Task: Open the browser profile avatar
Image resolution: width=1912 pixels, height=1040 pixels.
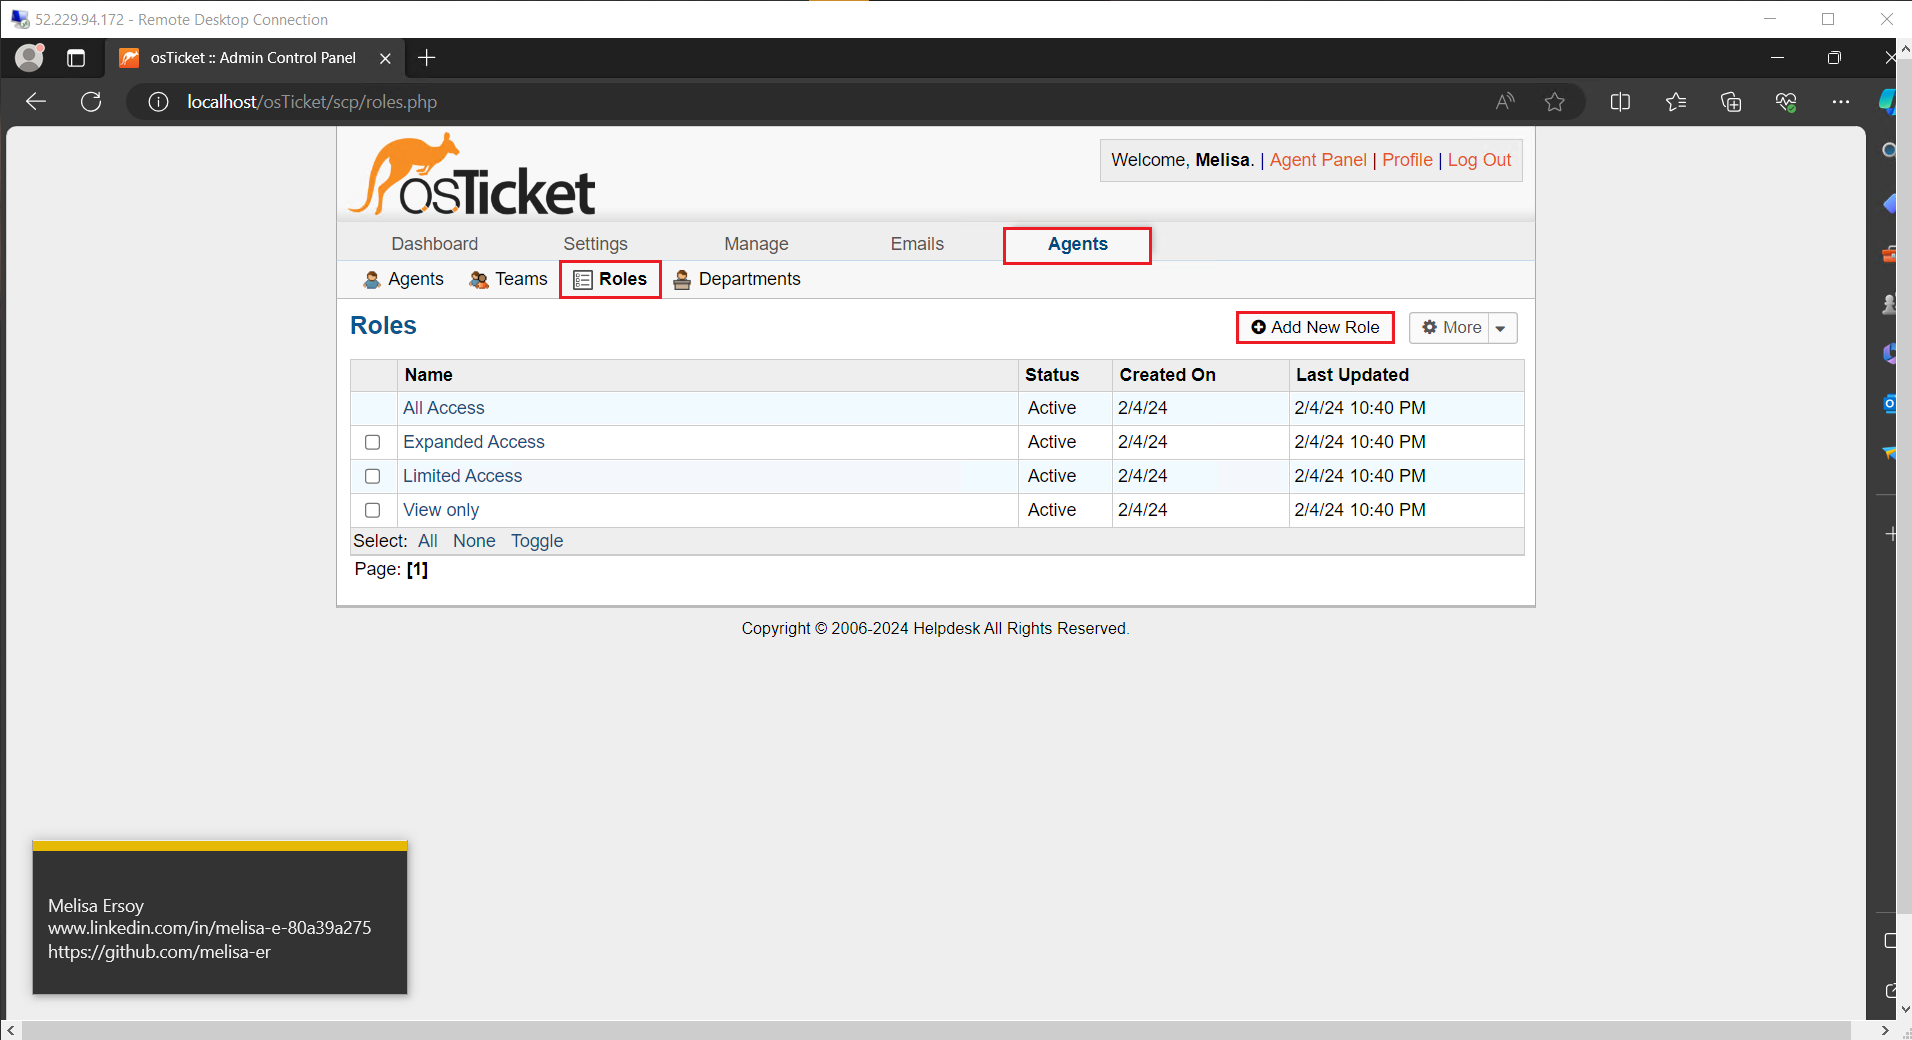Action: click(x=30, y=58)
